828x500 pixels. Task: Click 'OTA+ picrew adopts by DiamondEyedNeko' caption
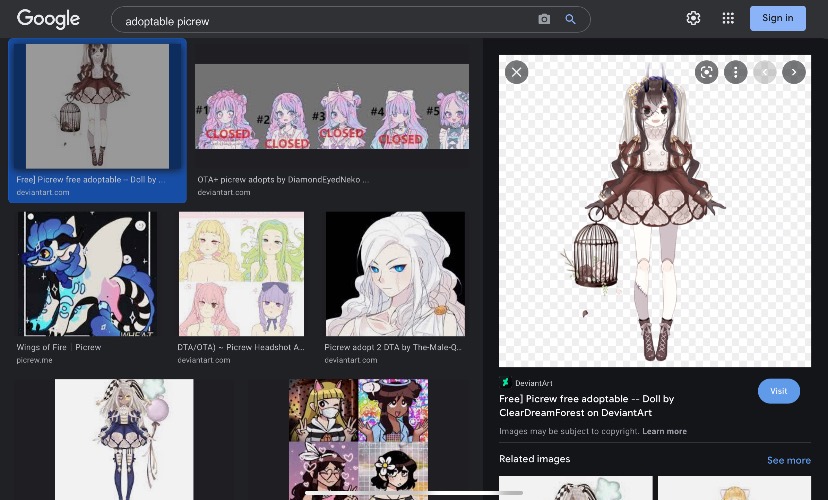pyautogui.click(x=283, y=180)
